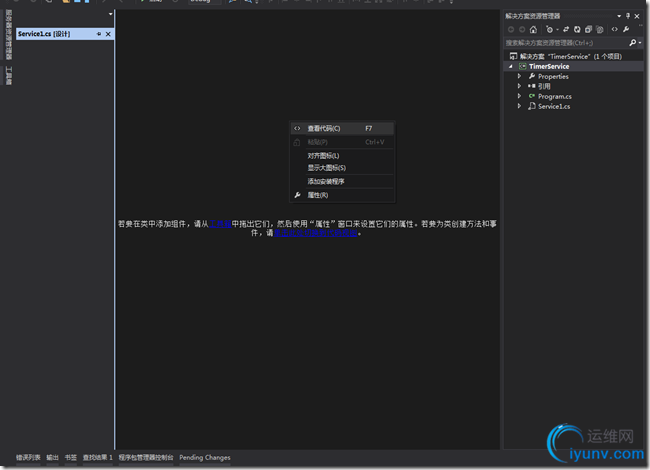The height and width of the screenshot is (470, 650).
Task: Click the View Code icon in Solution Explorer toolbar
Action: click(x=615, y=29)
